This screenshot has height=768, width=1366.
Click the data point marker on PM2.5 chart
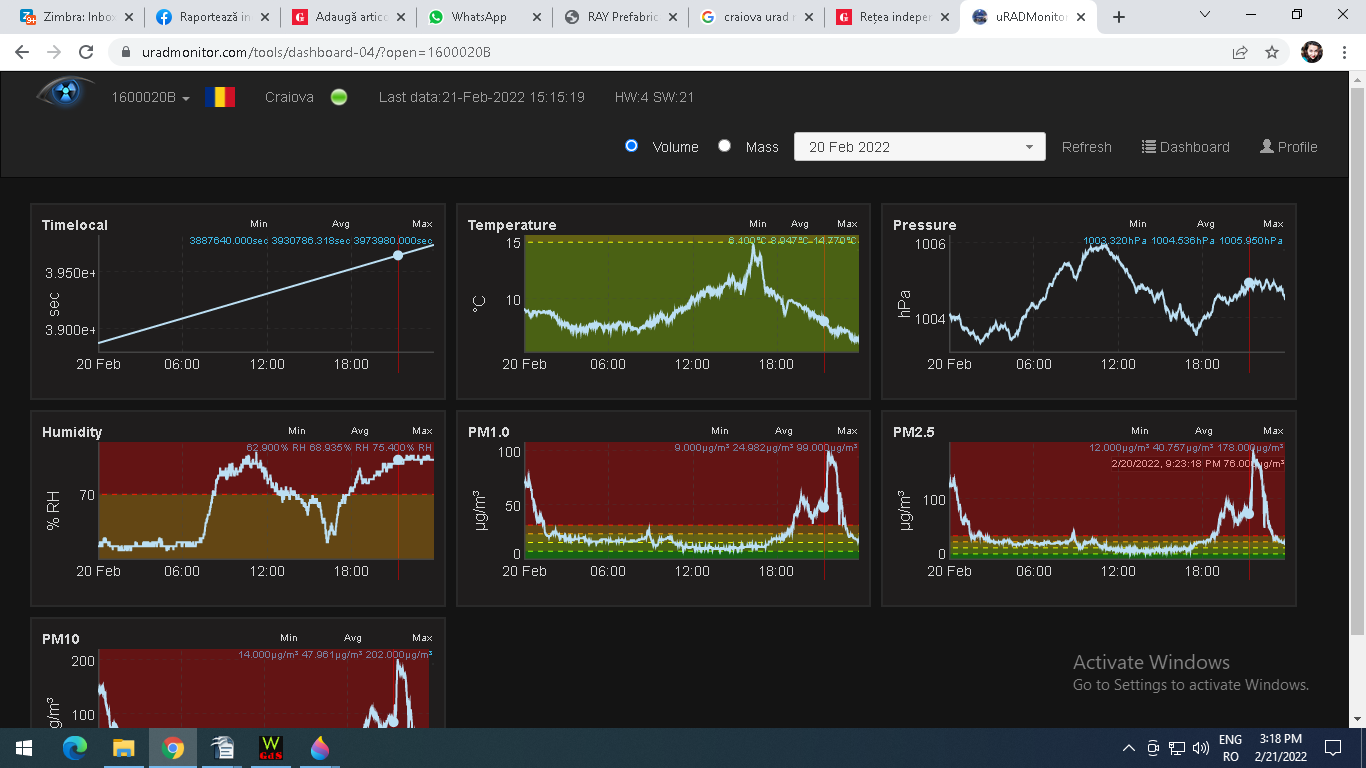tap(1248, 513)
